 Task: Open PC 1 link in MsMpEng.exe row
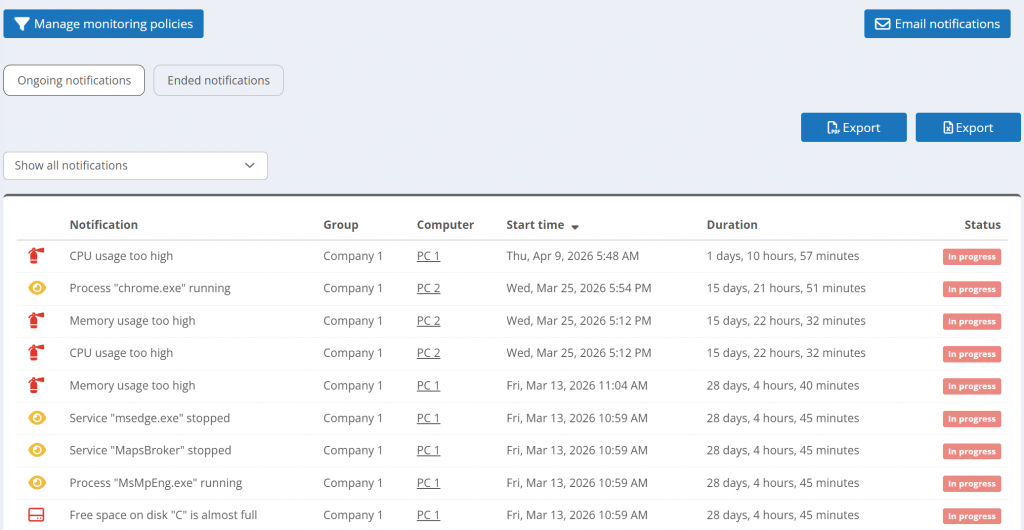pyautogui.click(x=428, y=483)
